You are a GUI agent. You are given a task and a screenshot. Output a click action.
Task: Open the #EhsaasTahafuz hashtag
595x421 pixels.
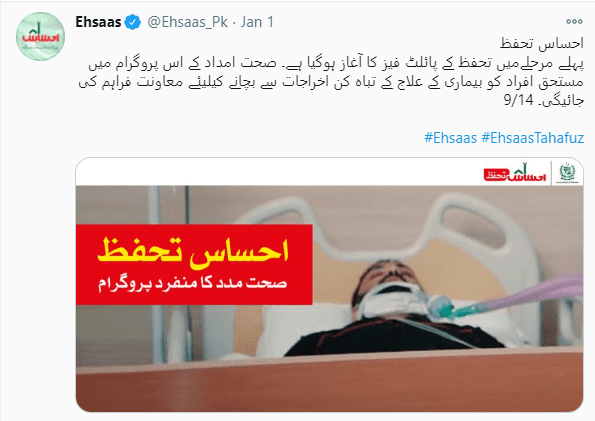[x=532, y=138]
